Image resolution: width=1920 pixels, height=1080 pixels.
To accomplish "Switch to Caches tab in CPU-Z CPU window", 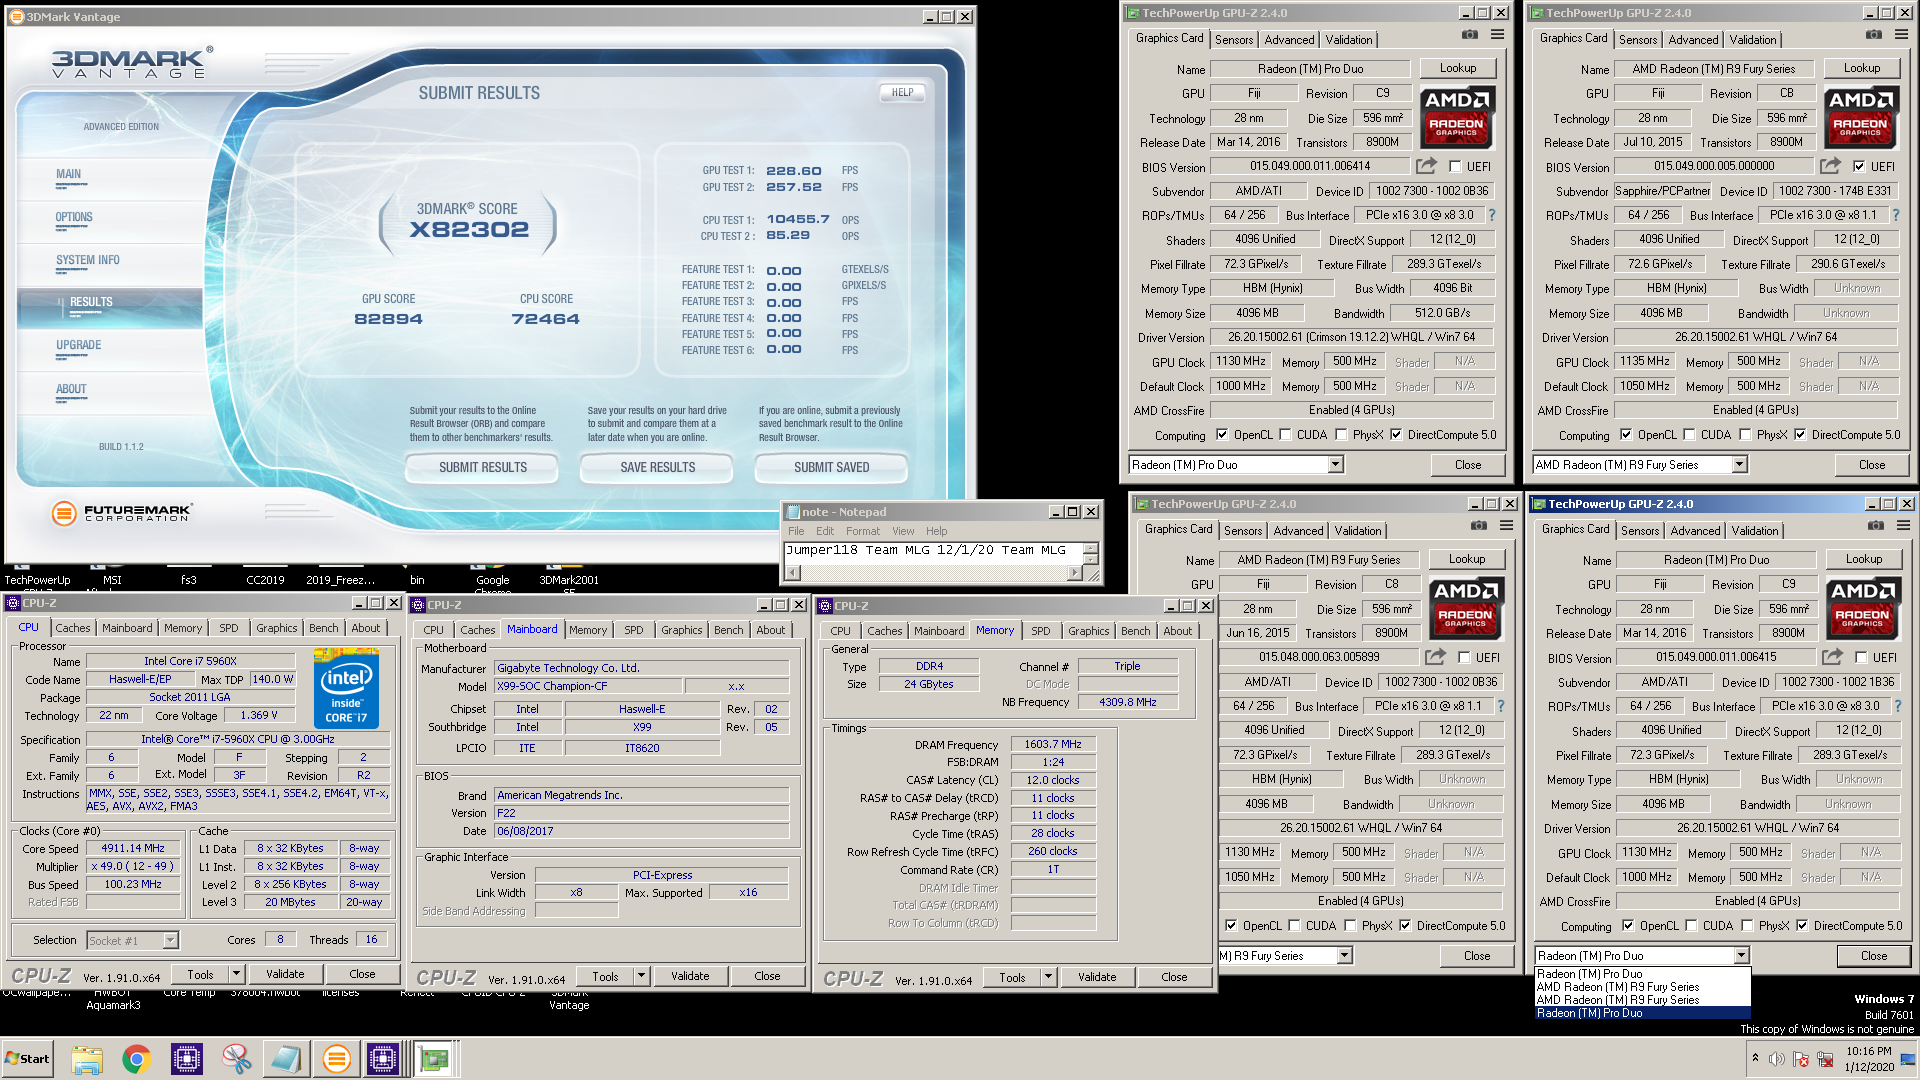I will click(73, 628).
